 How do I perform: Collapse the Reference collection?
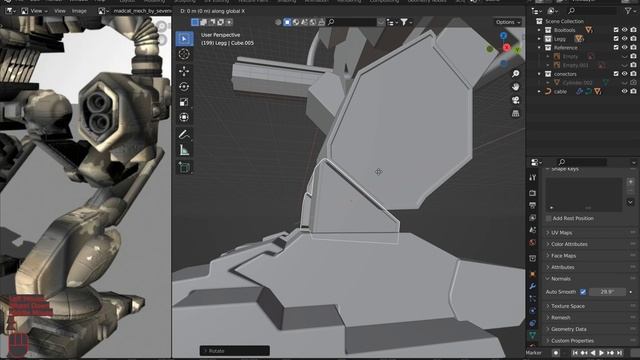pyautogui.click(x=539, y=48)
